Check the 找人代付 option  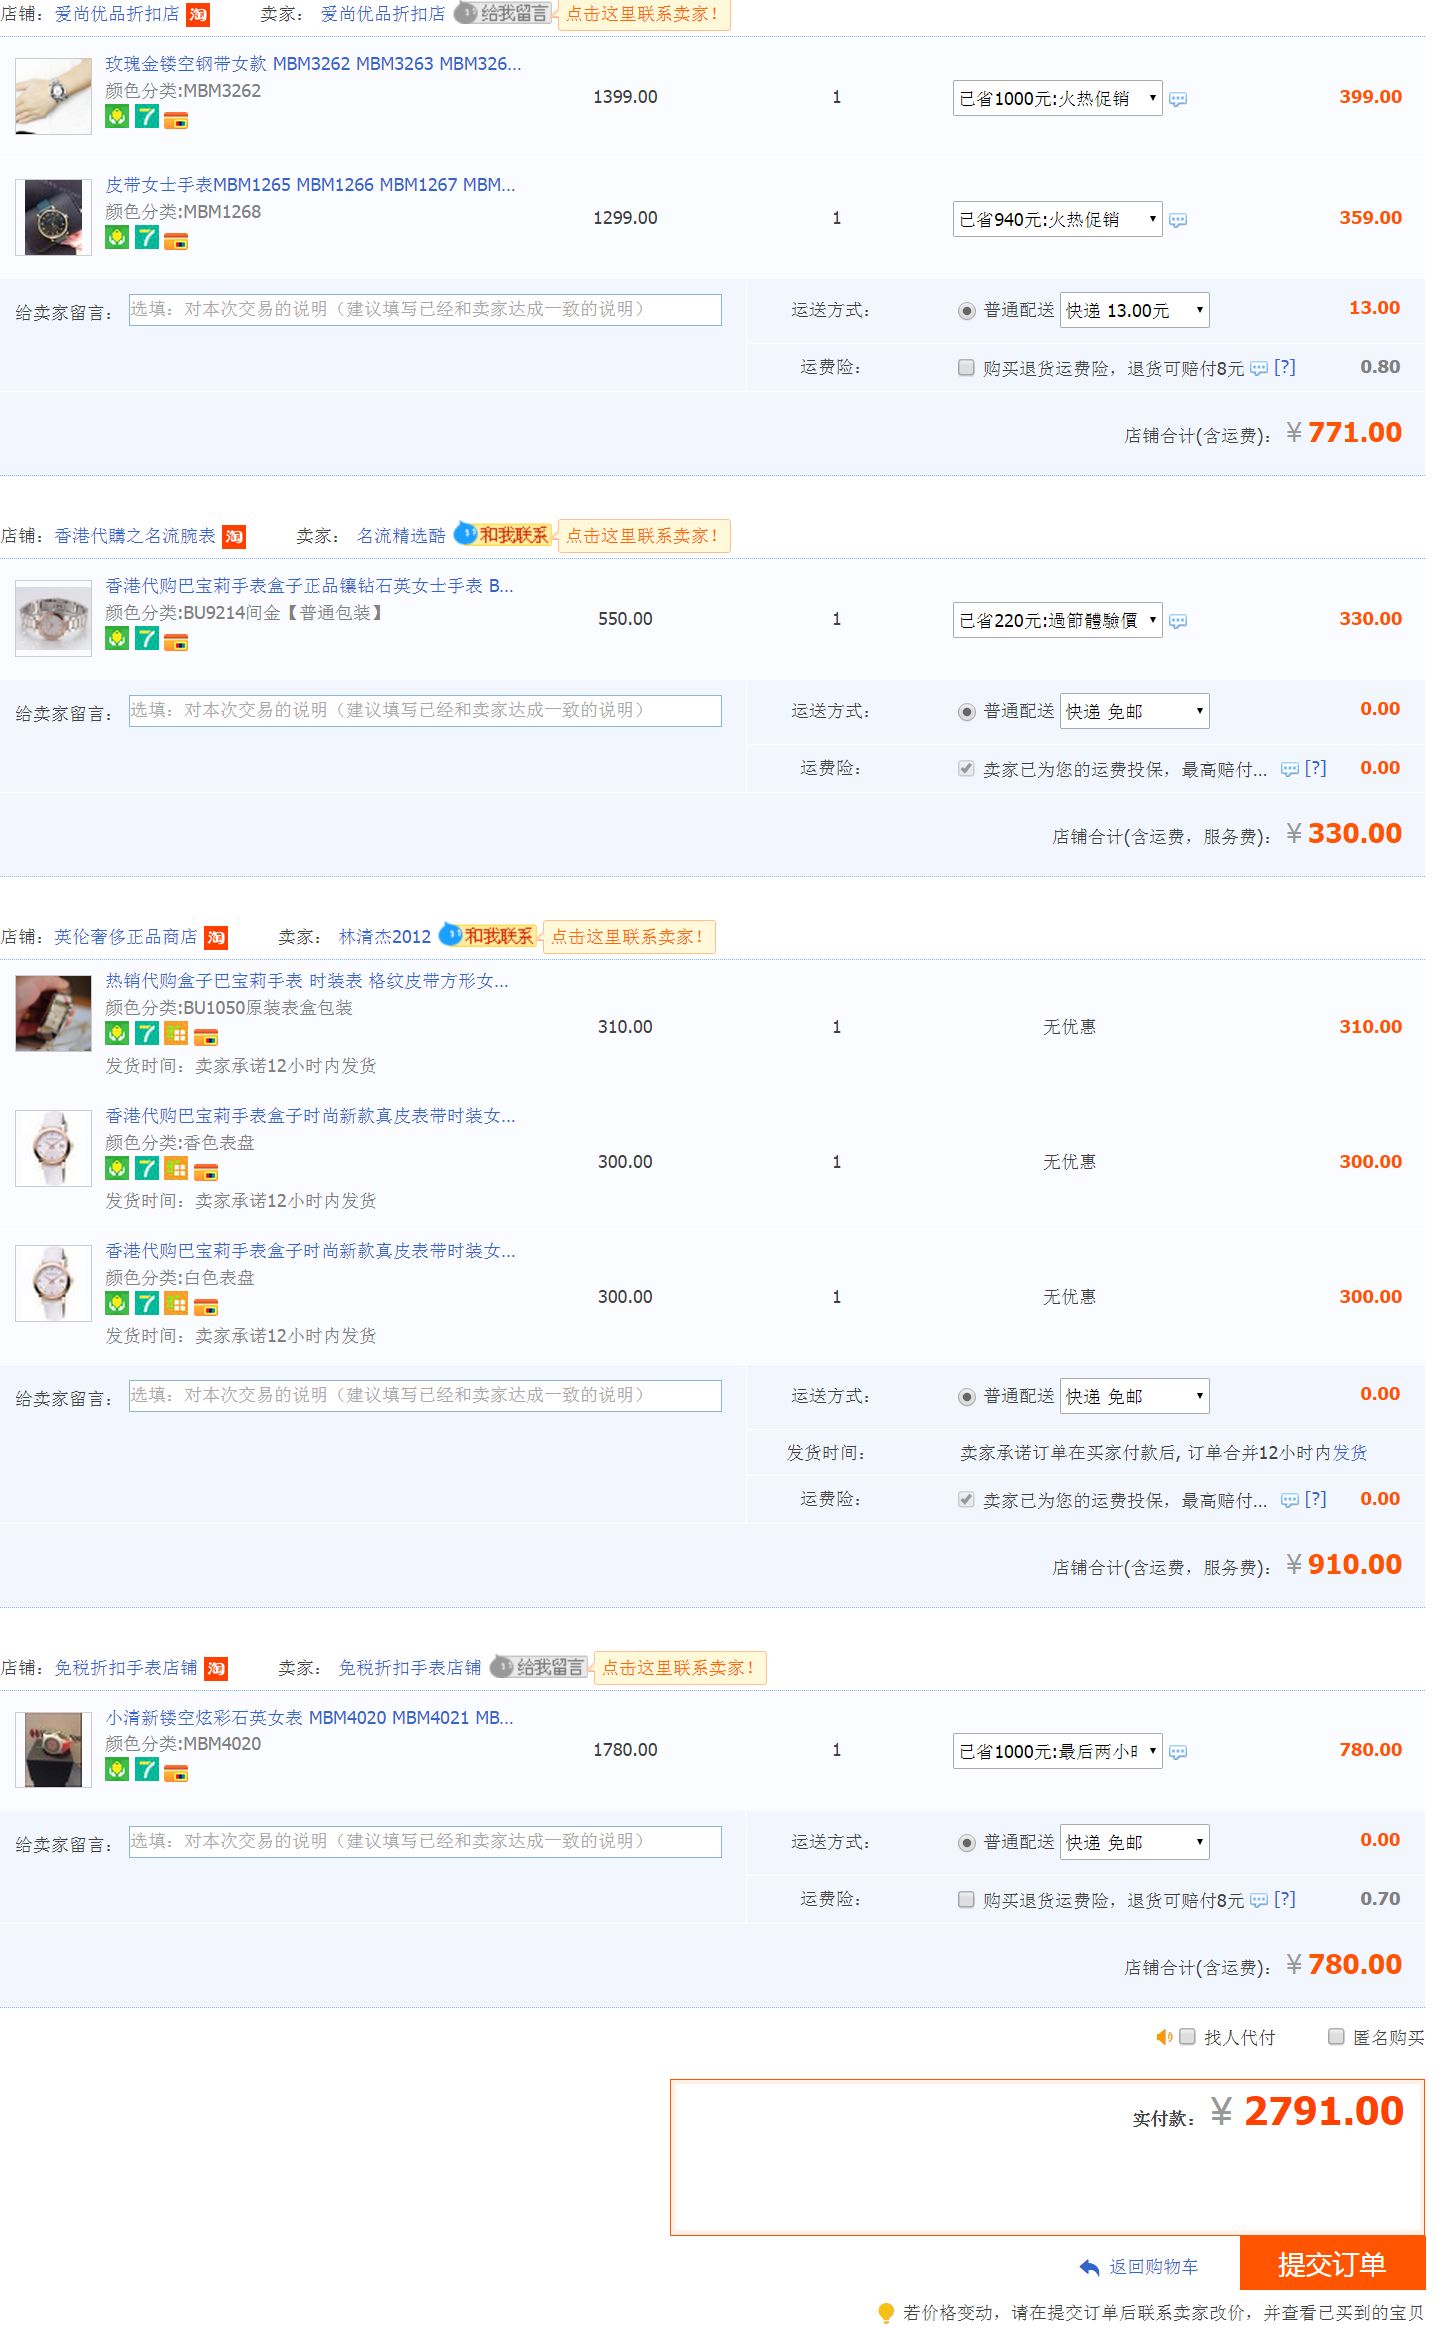click(1188, 2037)
